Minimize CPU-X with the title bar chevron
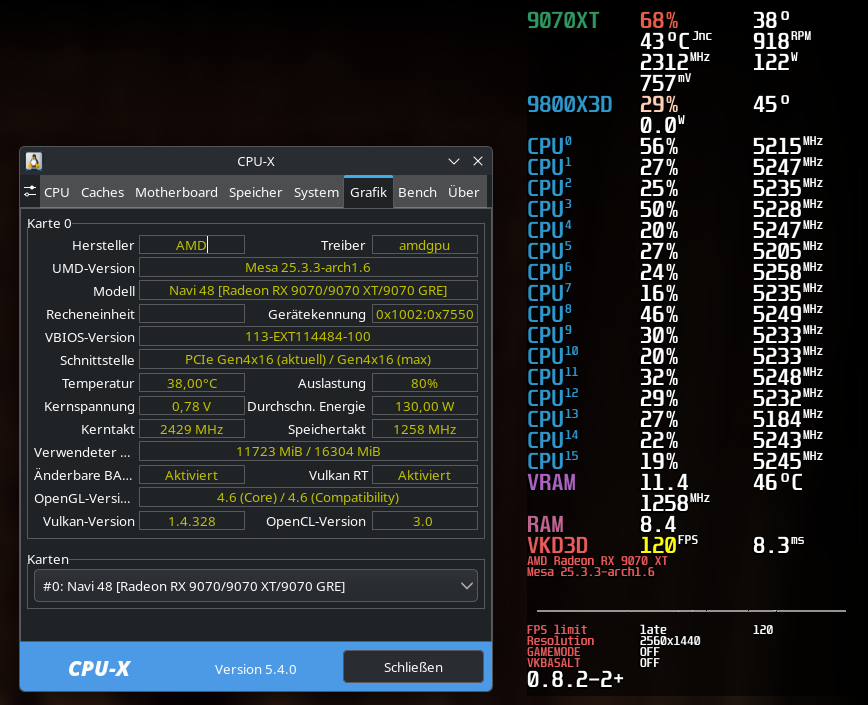Viewport: 868px width, 705px height. click(x=454, y=161)
